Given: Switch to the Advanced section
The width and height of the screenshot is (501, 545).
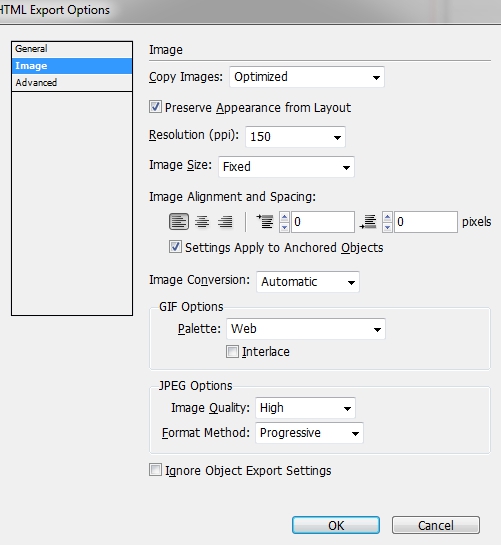Looking at the screenshot, I should [x=72, y=83].
